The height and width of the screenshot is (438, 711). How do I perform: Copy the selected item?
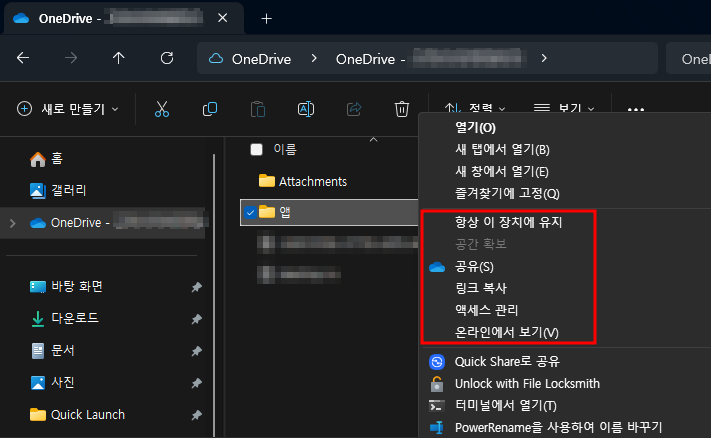click(x=210, y=109)
